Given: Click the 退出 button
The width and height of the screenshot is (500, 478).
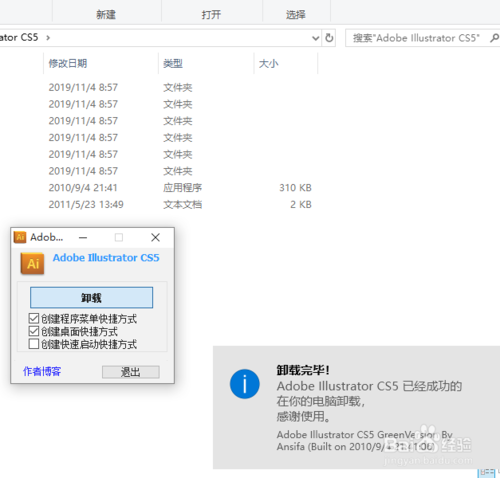Looking at the screenshot, I should (x=131, y=372).
